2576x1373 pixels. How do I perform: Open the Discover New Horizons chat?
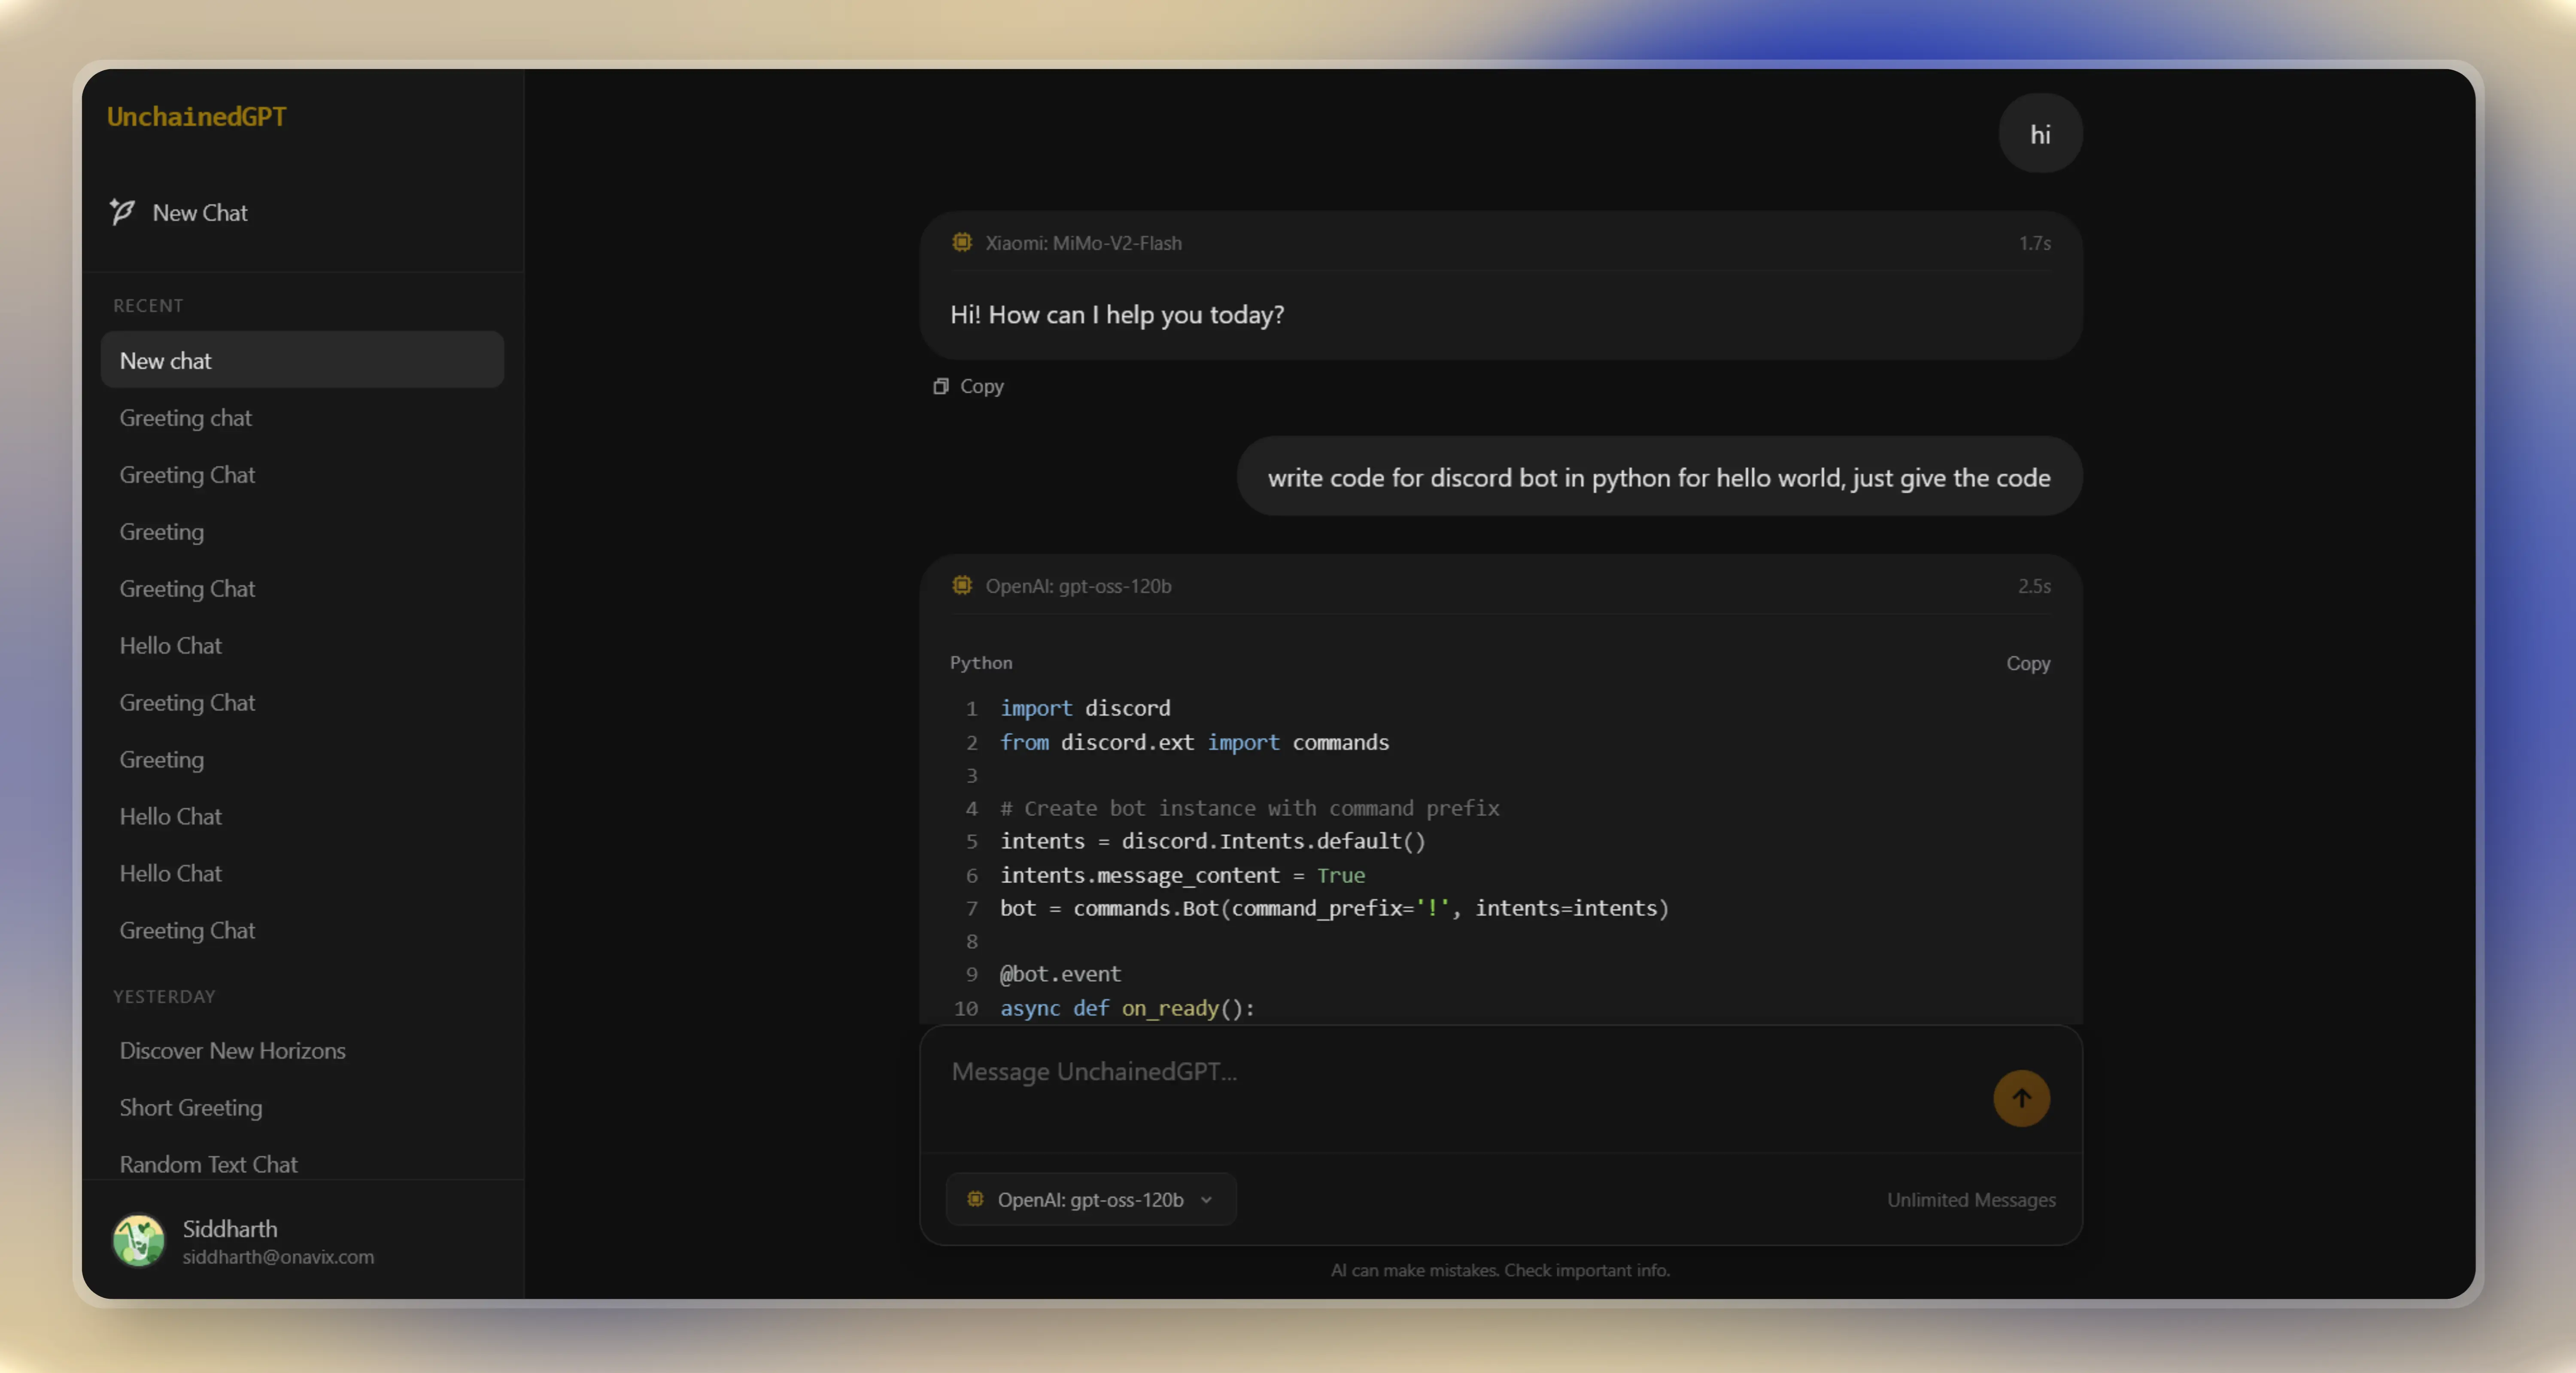pos(232,1051)
